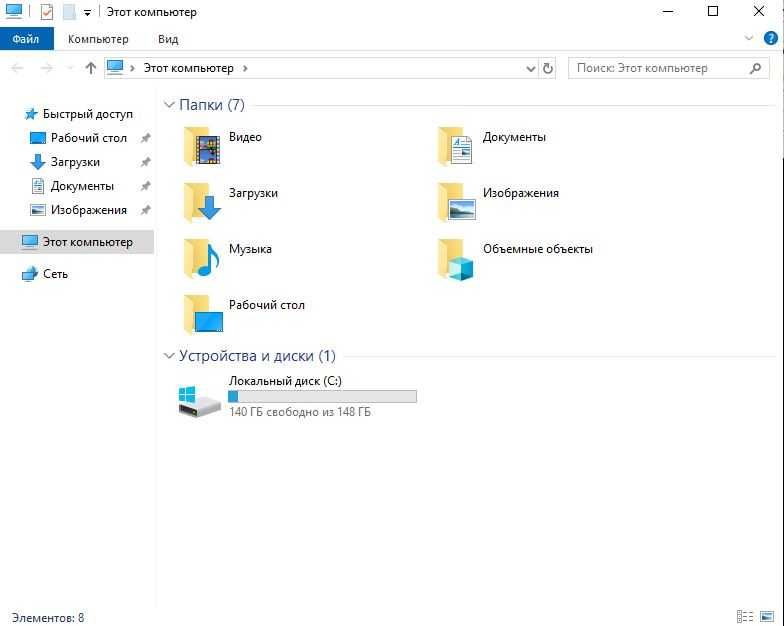Click the Объемные объекты label

[x=538, y=248]
